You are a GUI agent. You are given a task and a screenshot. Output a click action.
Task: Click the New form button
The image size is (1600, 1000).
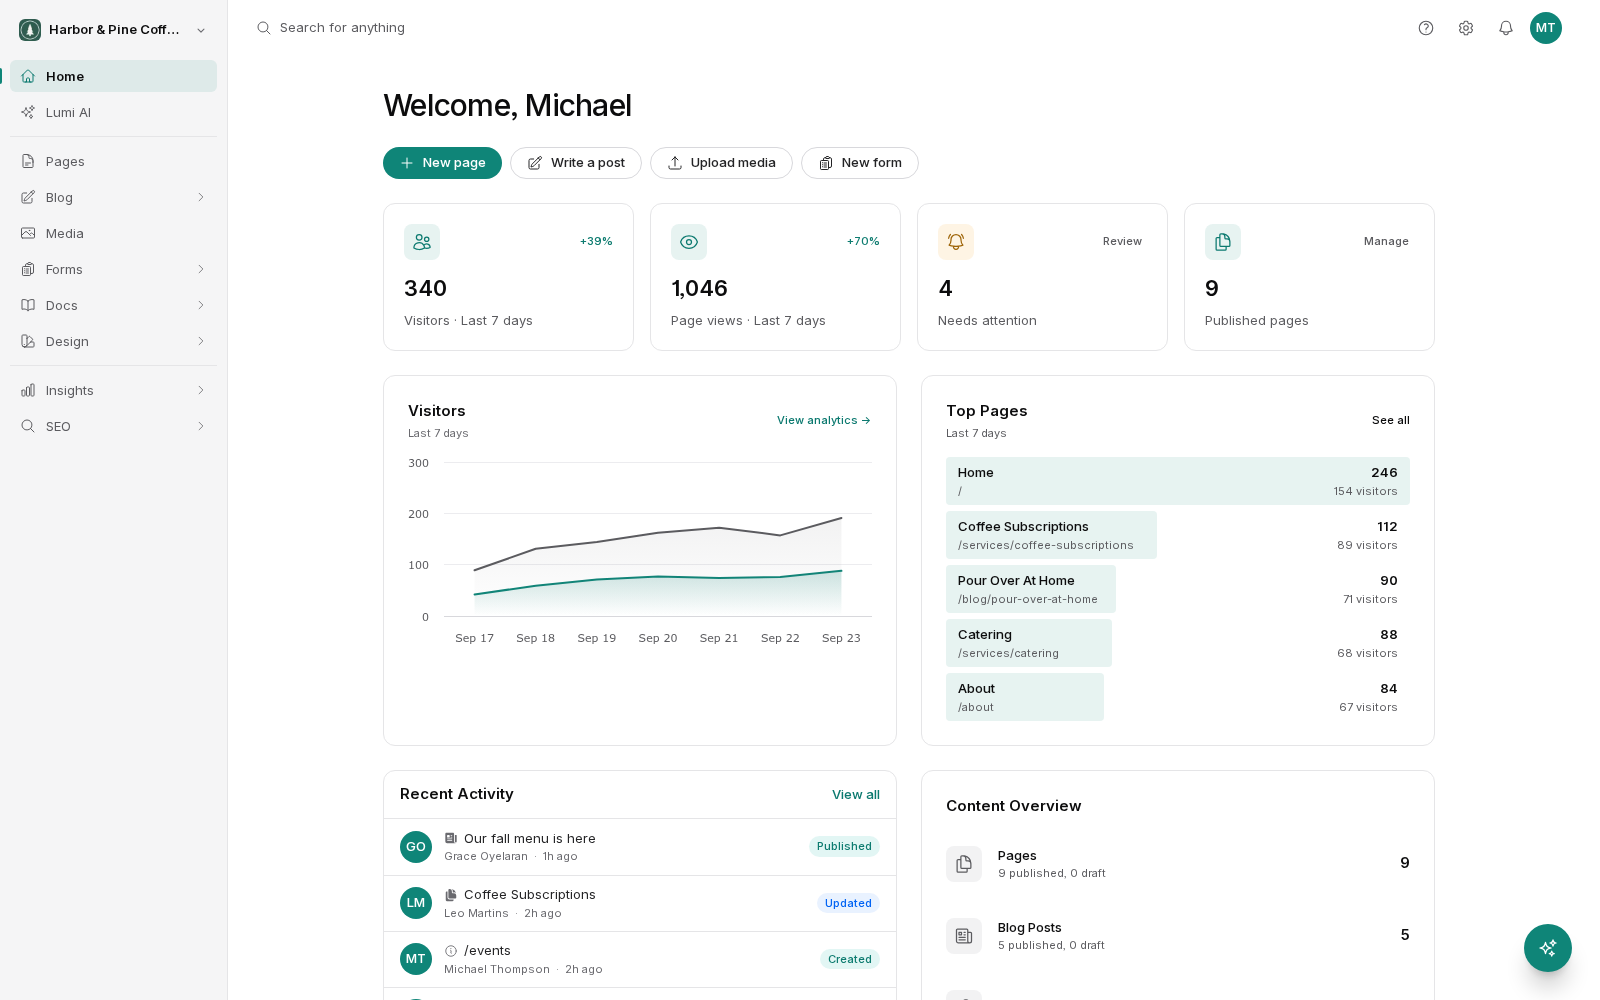pyautogui.click(x=860, y=163)
